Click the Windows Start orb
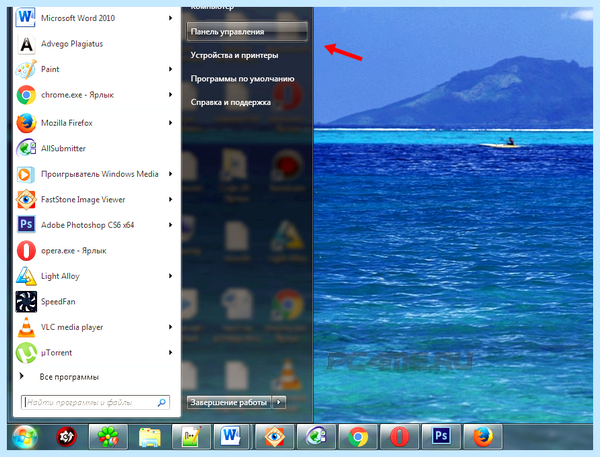The height and width of the screenshot is (457, 600). 25,437
